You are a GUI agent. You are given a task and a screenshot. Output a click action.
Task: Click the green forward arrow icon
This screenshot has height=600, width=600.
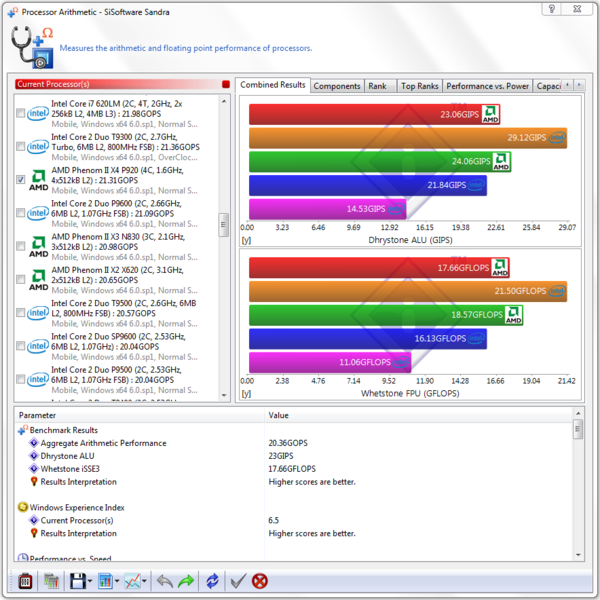186,581
